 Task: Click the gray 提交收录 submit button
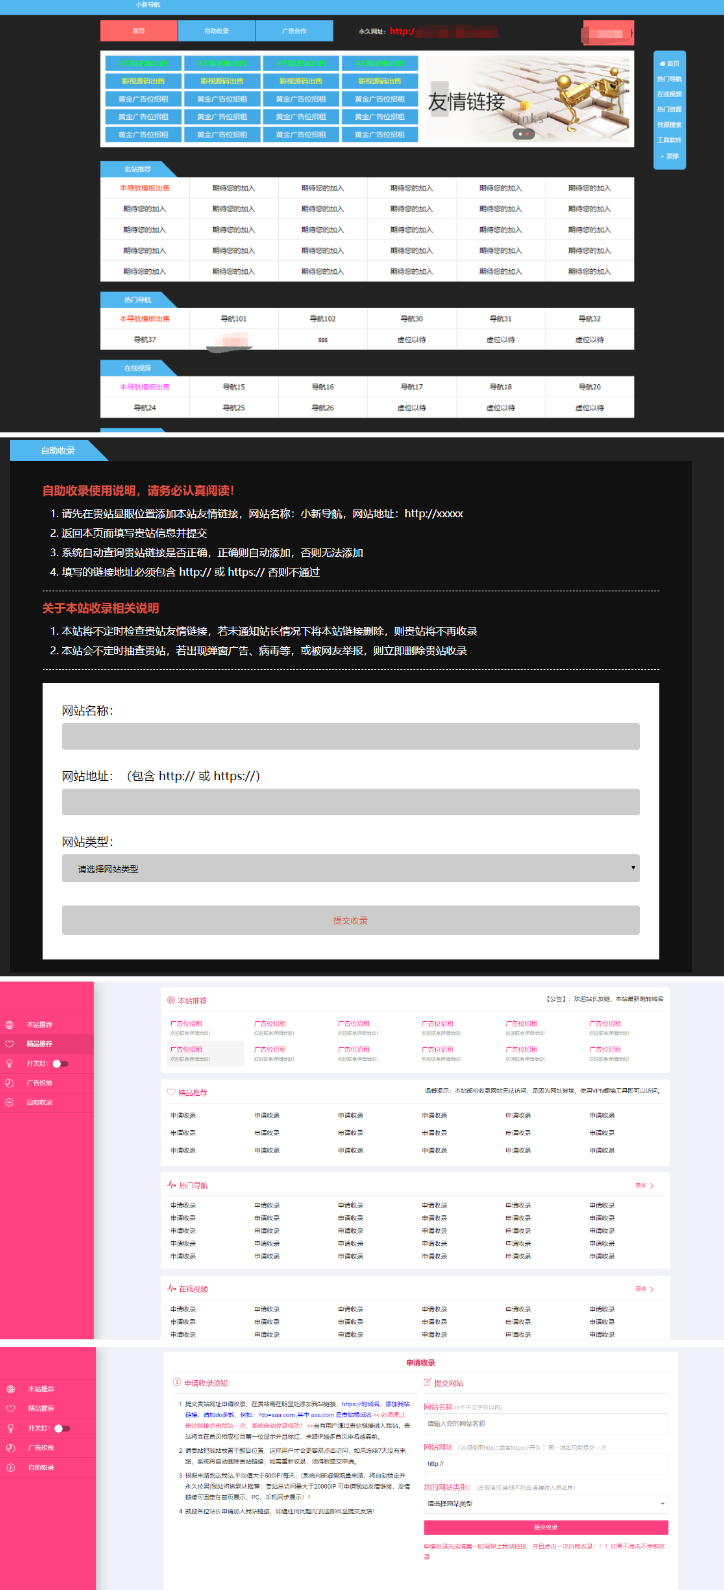tap(350, 920)
